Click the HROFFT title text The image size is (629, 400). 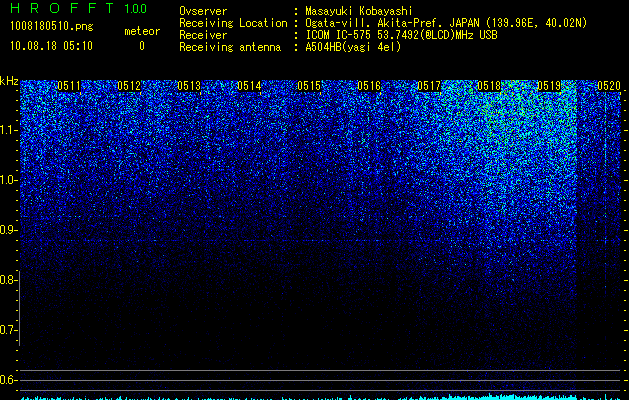pos(62,8)
